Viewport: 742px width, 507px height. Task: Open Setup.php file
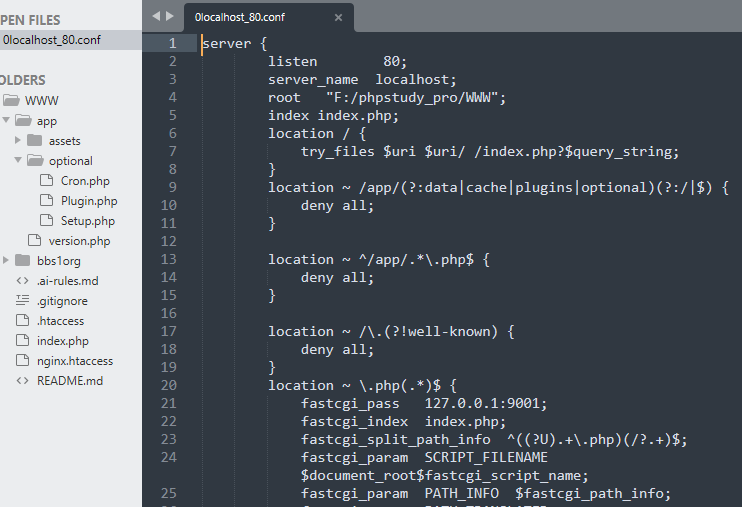(x=88, y=221)
